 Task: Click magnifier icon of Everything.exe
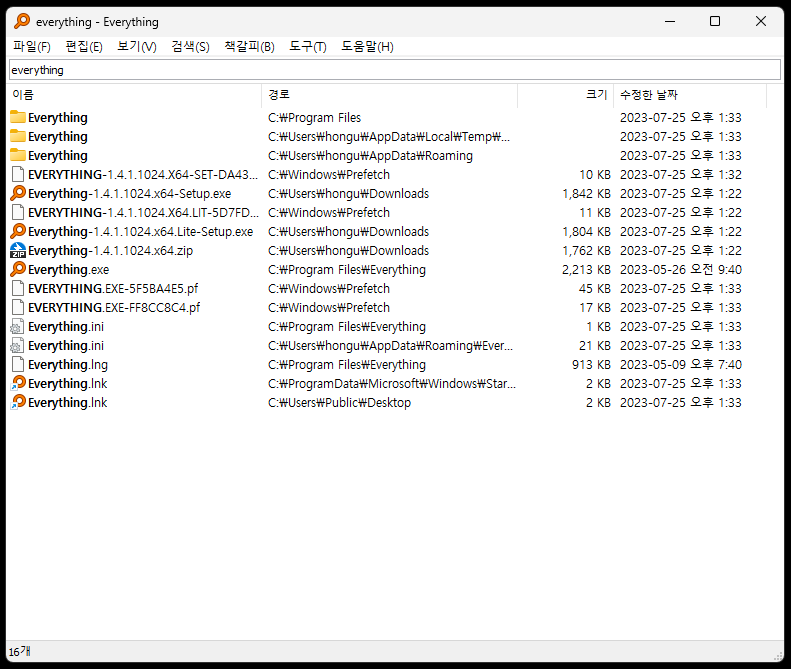(18, 269)
